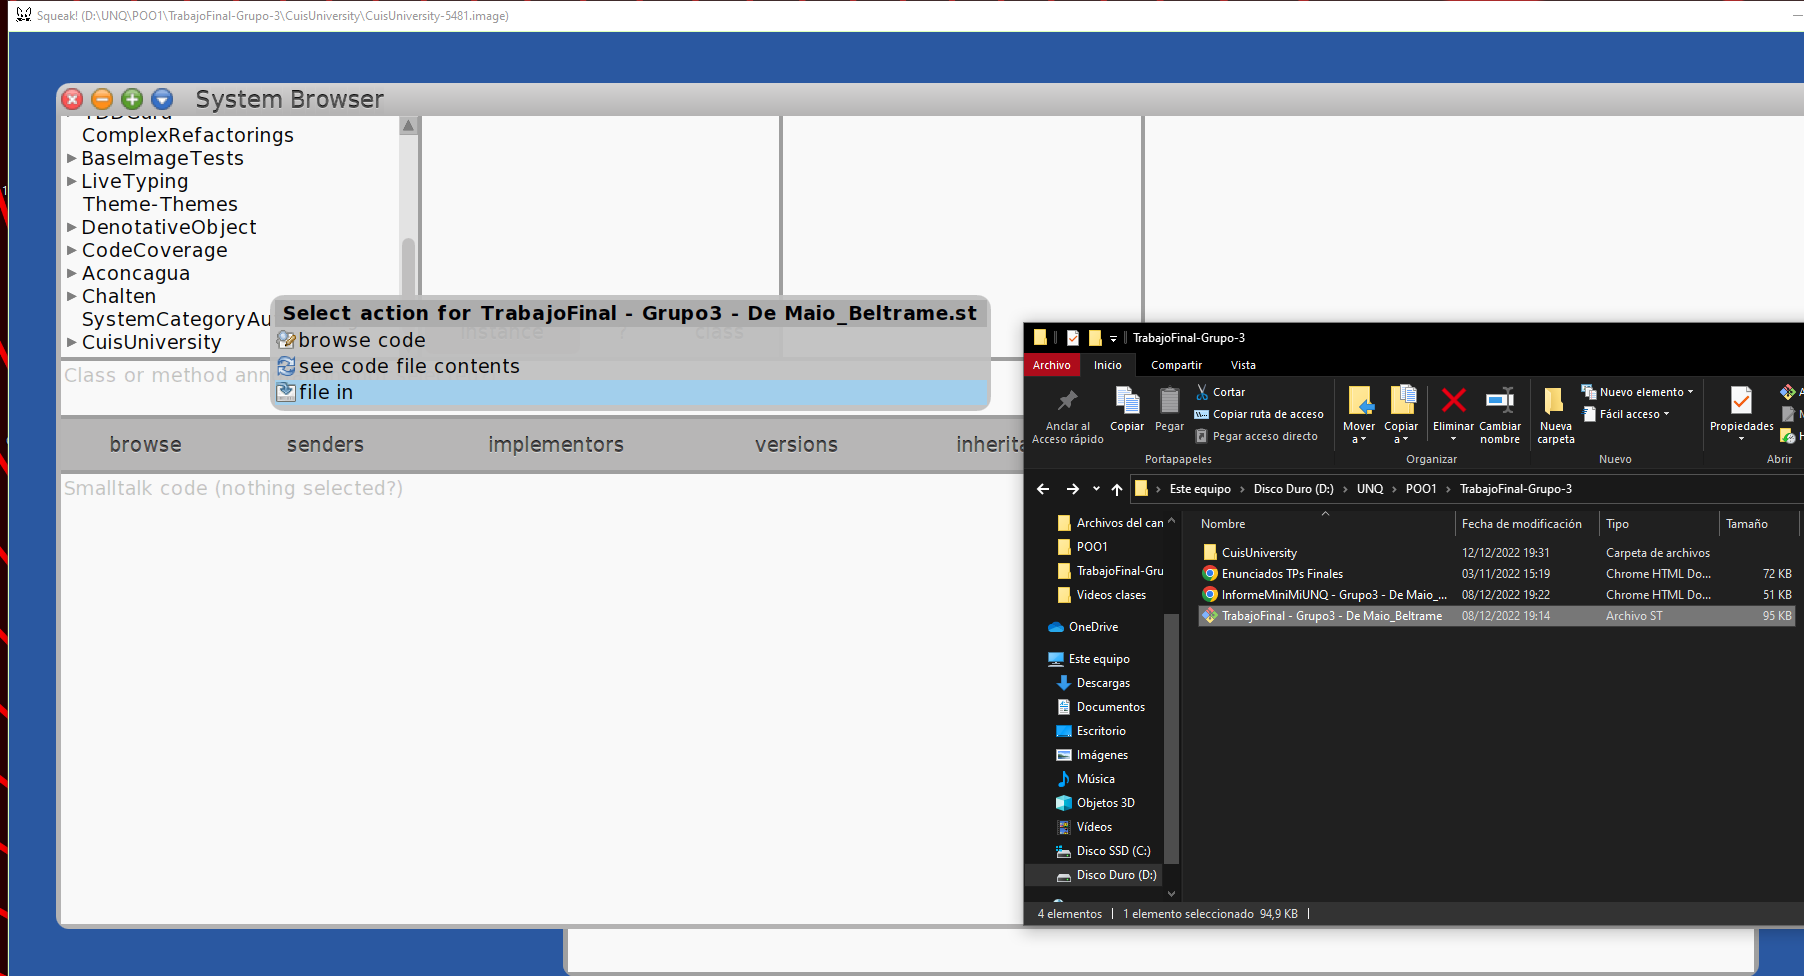Create a new folder with Nueva carpeta icon
This screenshot has width=1804, height=976.
click(x=1555, y=412)
